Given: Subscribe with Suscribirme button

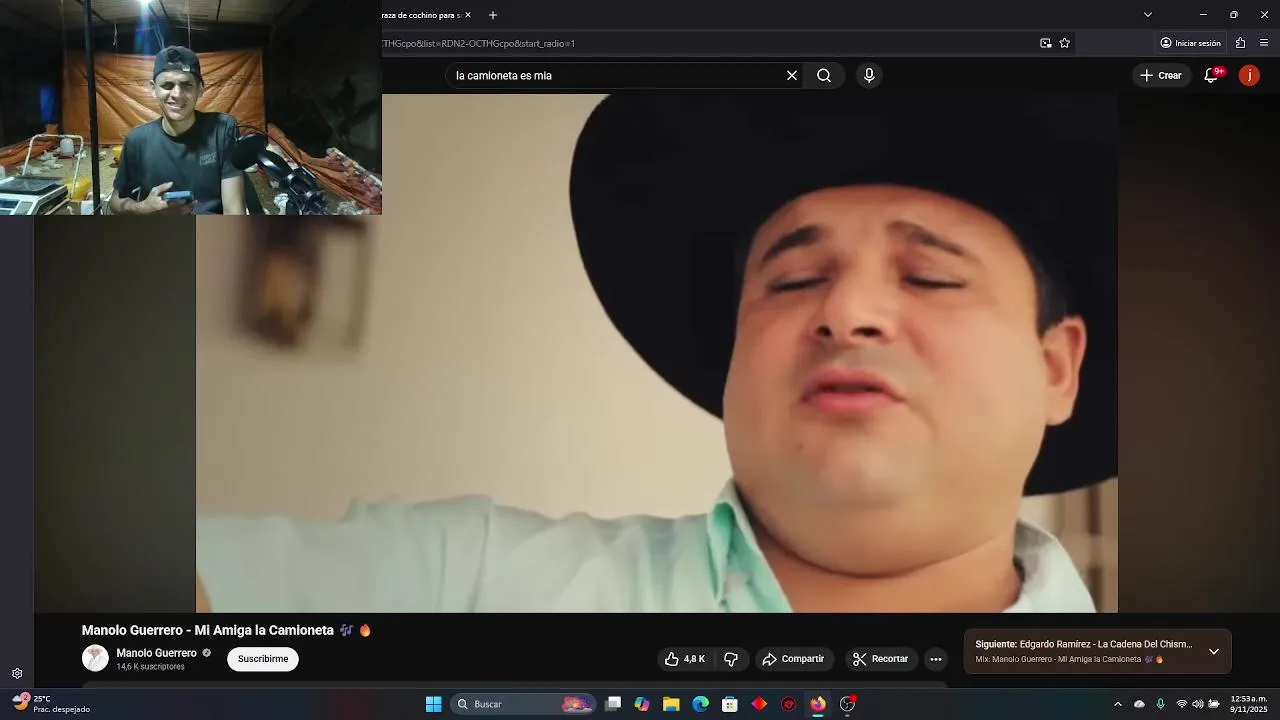Looking at the screenshot, I should coord(263,659).
